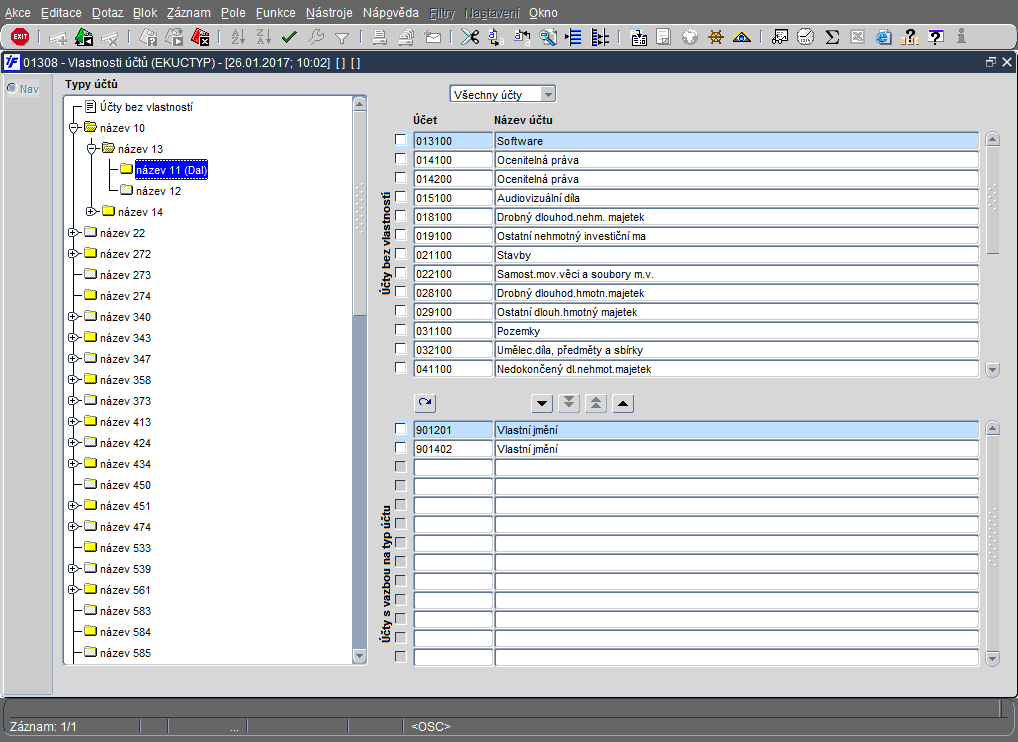Click the green checkmark toolbar icon
This screenshot has width=1018, height=742.
[289, 37]
